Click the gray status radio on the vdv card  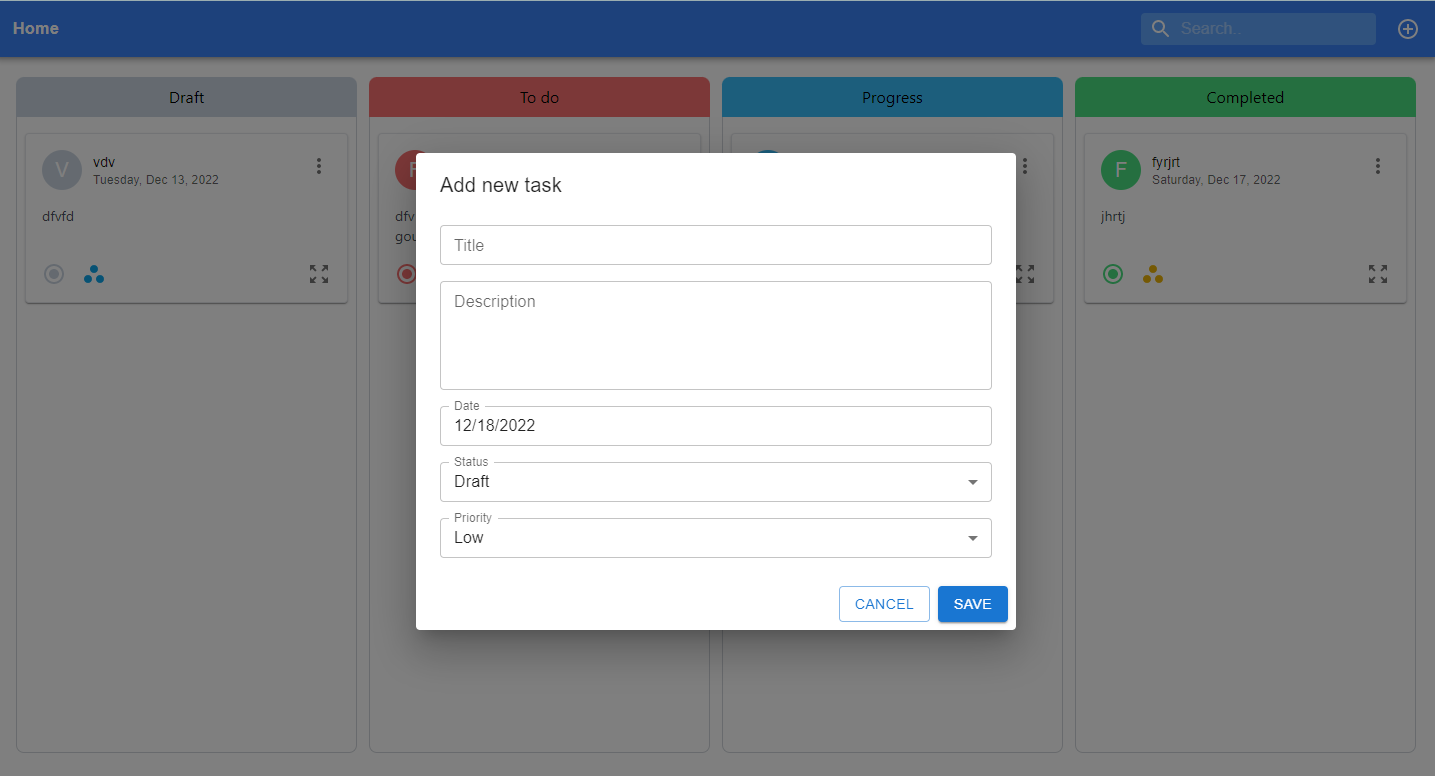point(53,273)
